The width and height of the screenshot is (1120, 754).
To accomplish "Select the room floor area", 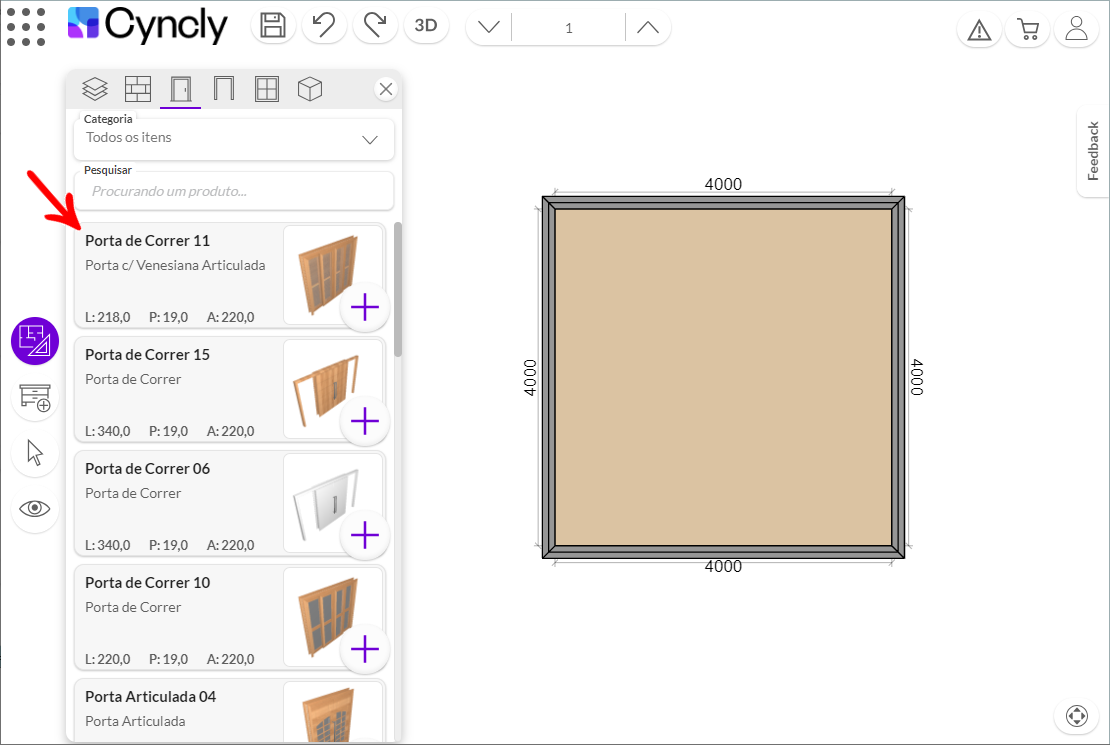I will point(723,378).
